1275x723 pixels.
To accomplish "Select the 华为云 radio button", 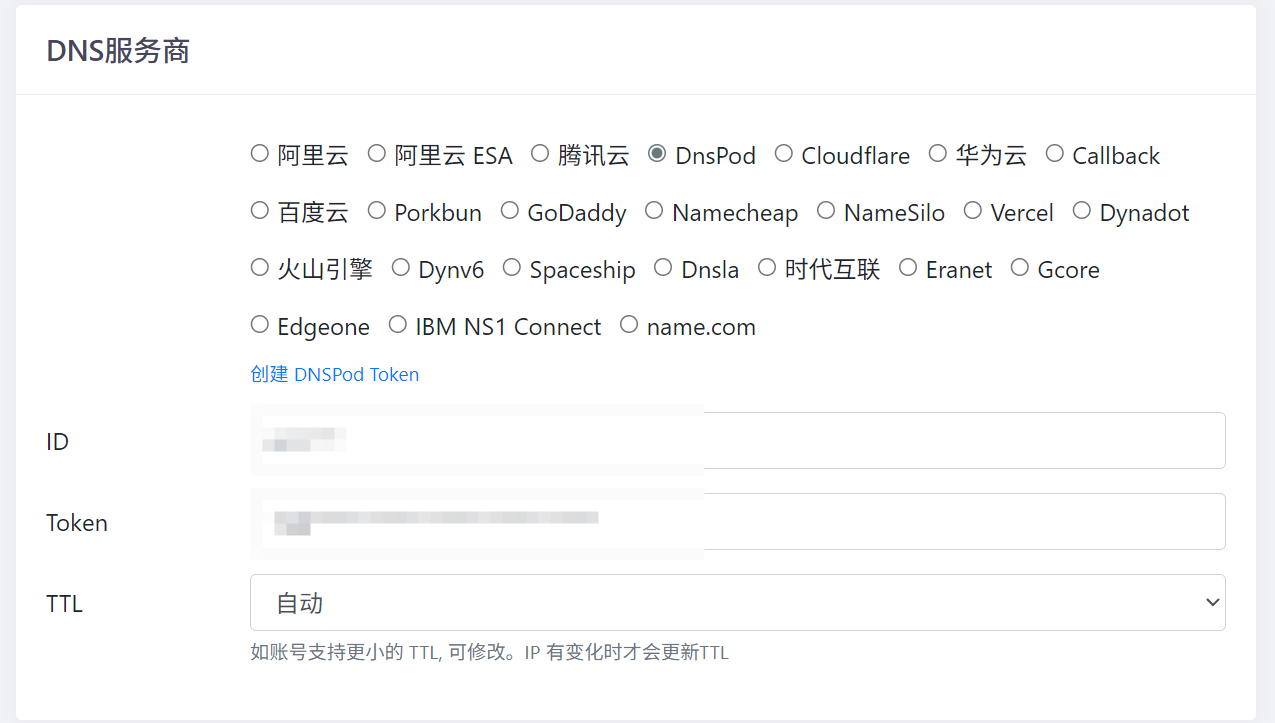I will tap(938, 154).
